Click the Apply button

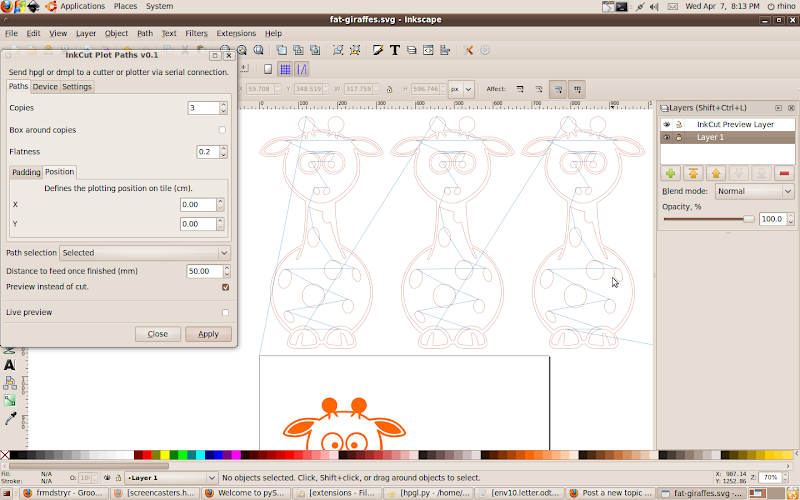tap(208, 334)
